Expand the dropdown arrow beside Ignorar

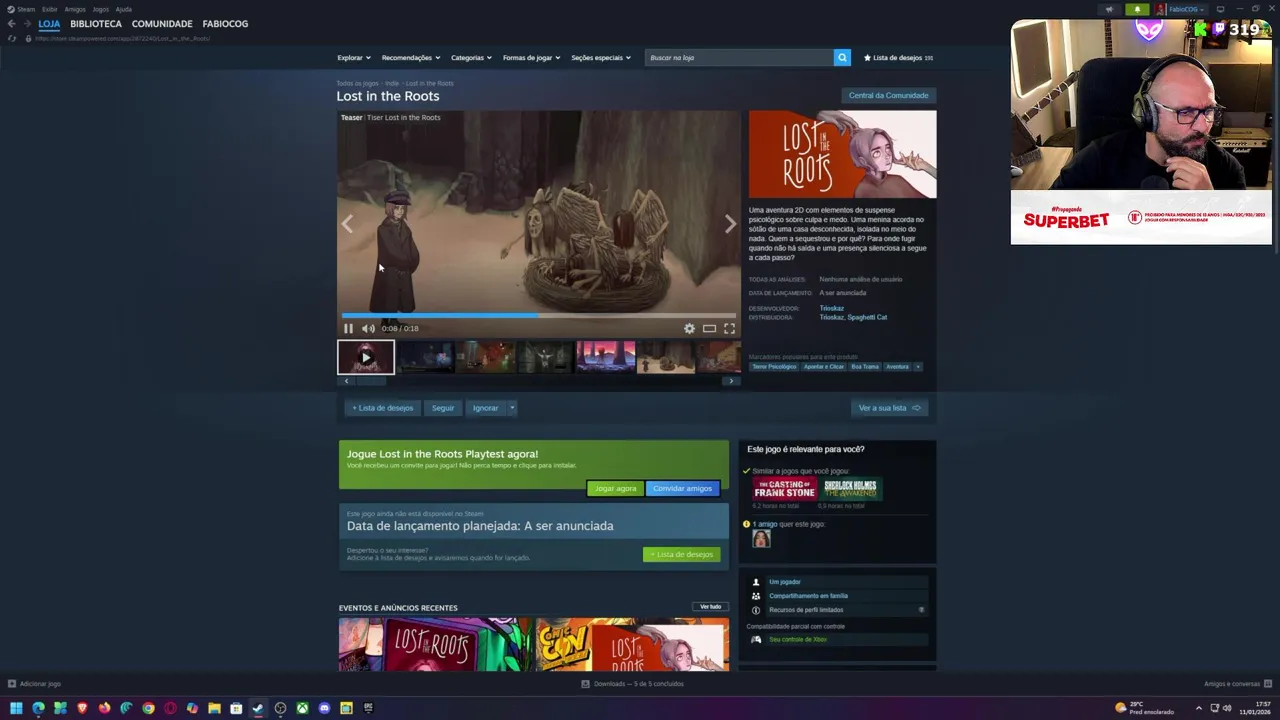point(512,408)
